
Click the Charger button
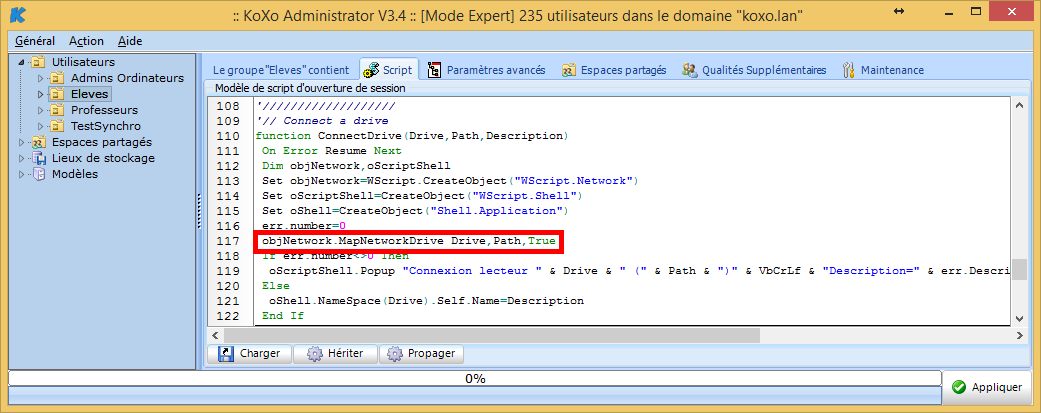click(250, 354)
